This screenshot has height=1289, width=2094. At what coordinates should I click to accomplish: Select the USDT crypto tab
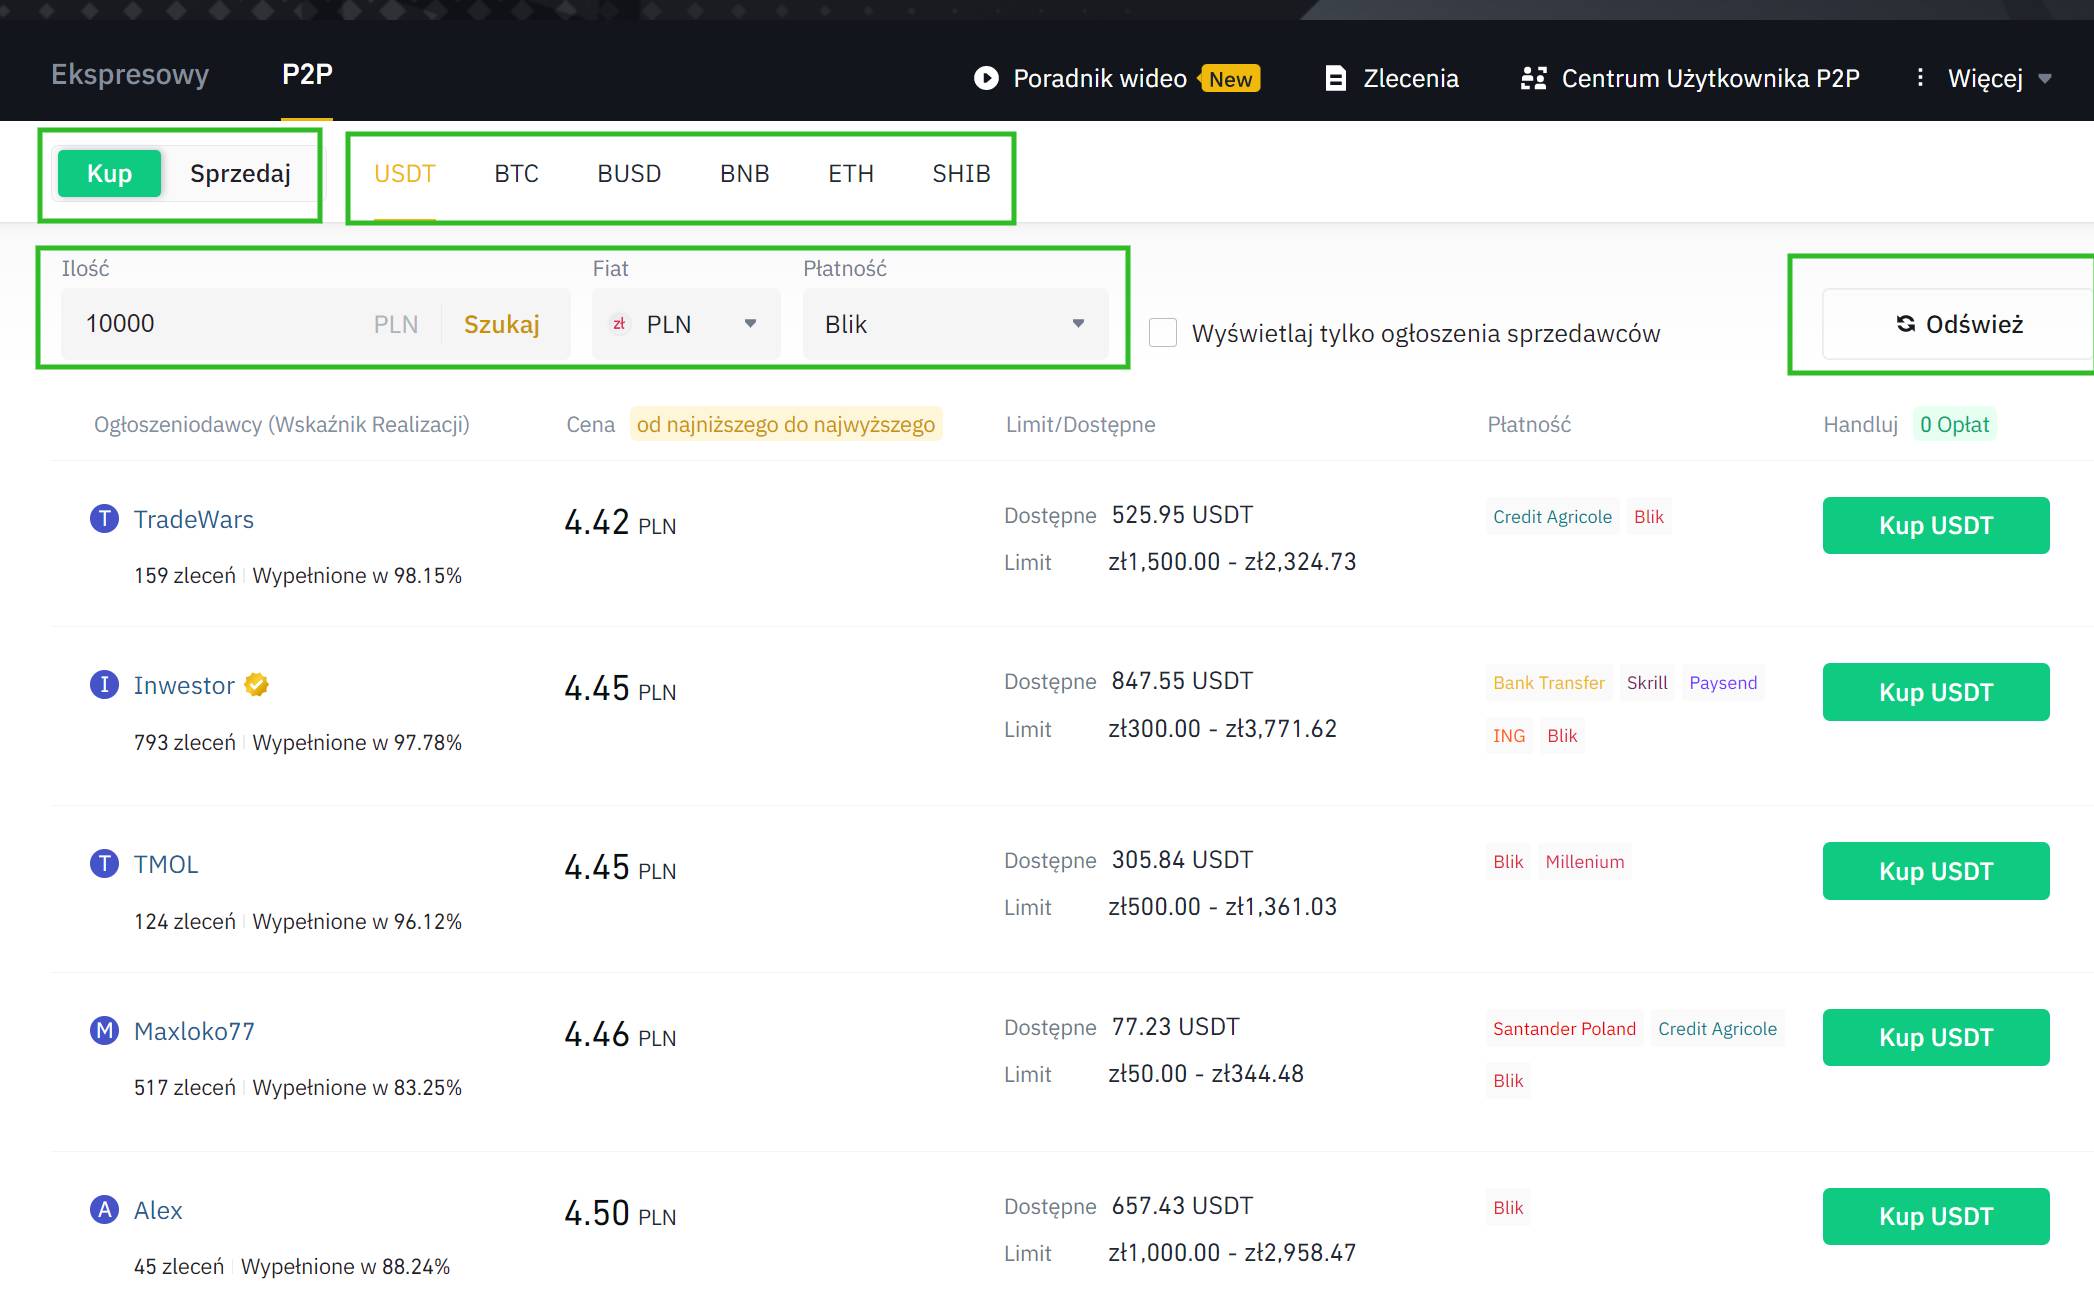tap(405, 174)
